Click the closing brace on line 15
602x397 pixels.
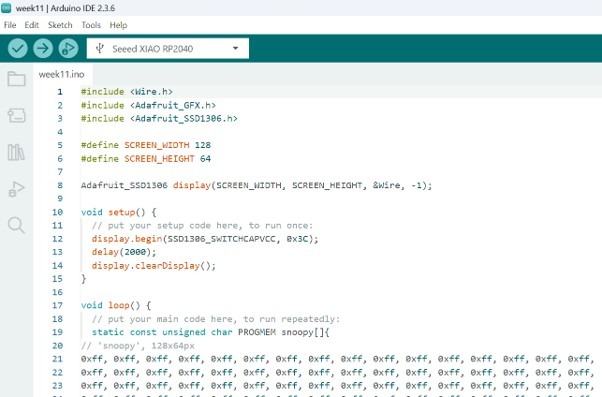(84, 279)
